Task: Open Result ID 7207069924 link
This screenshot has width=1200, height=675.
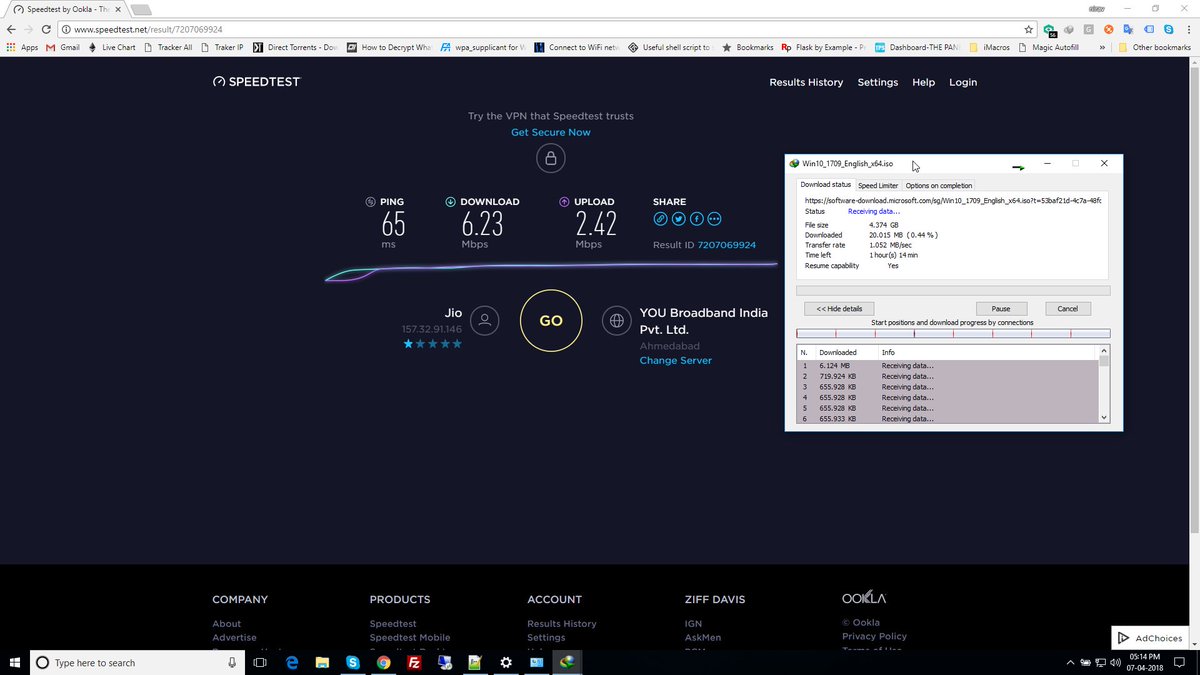Action: (x=726, y=245)
